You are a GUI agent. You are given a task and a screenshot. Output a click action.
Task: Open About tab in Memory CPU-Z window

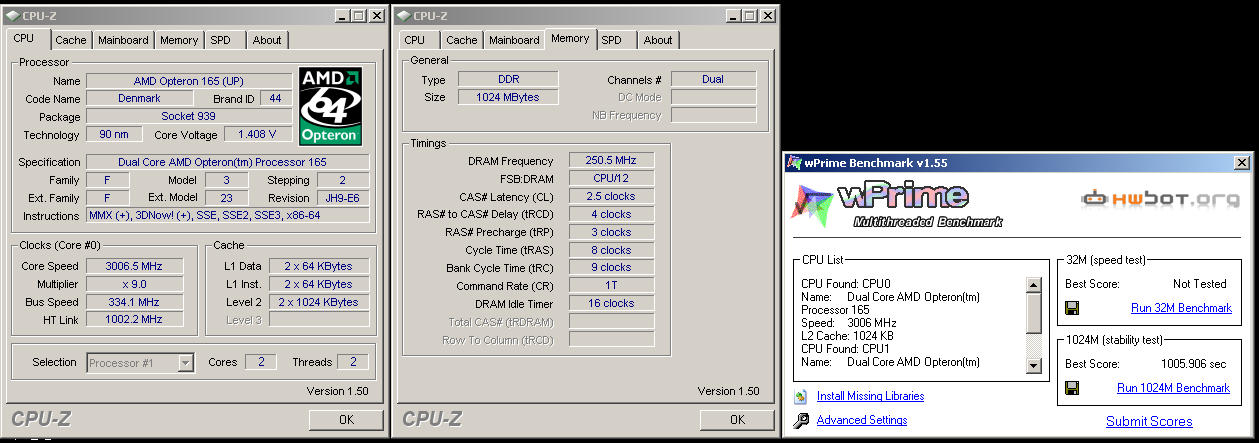pyautogui.click(x=658, y=40)
